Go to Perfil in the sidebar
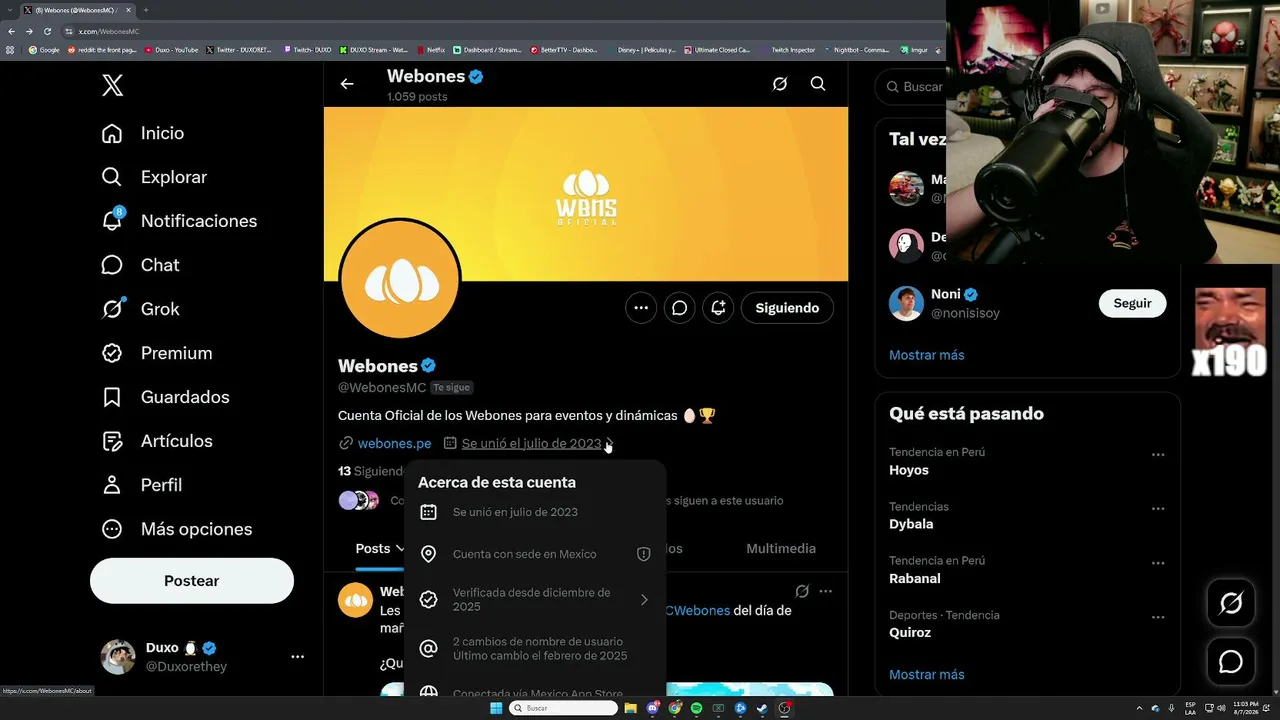Image resolution: width=1280 pixels, height=720 pixels. [x=142, y=485]
